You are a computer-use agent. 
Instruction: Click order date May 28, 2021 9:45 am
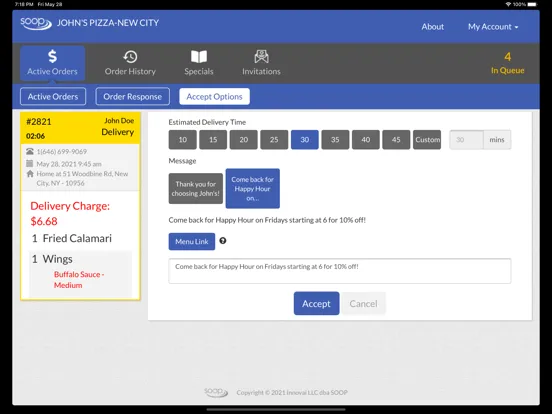pyautogui.click(x=69, y=164)
